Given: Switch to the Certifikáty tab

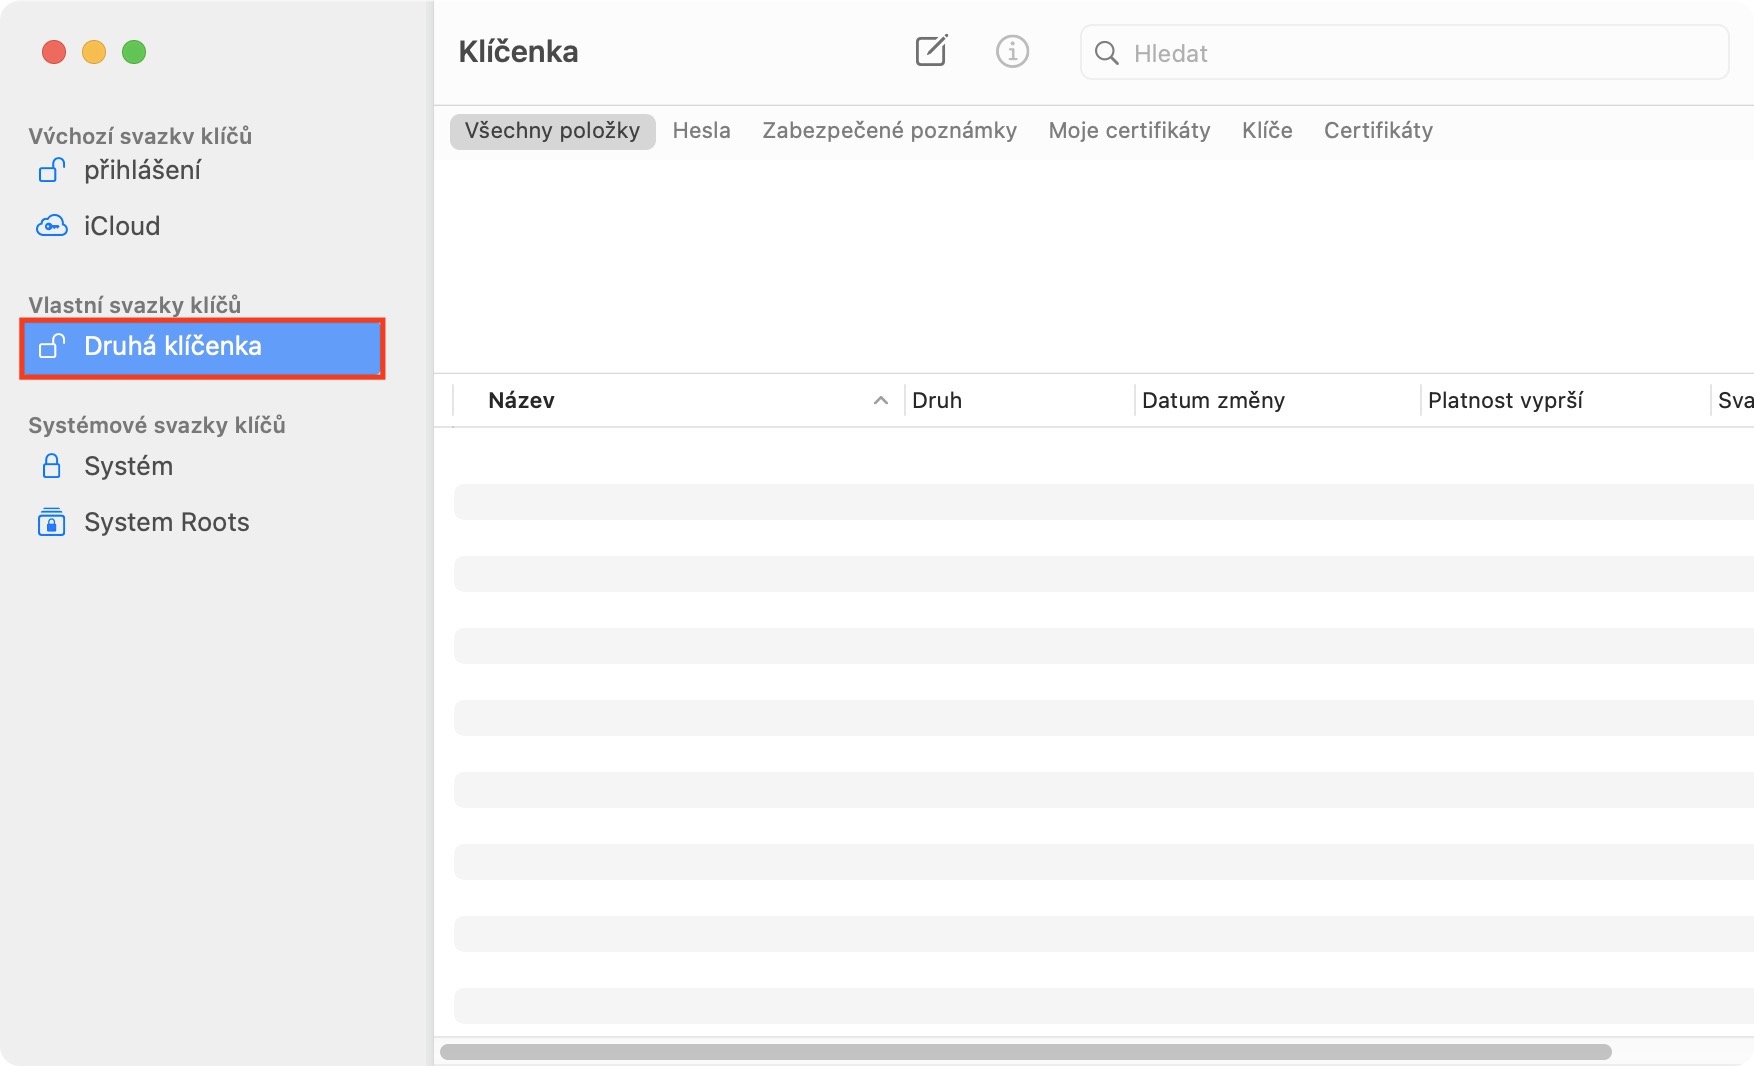Looking at the screenshot, I should (1378, 131).
